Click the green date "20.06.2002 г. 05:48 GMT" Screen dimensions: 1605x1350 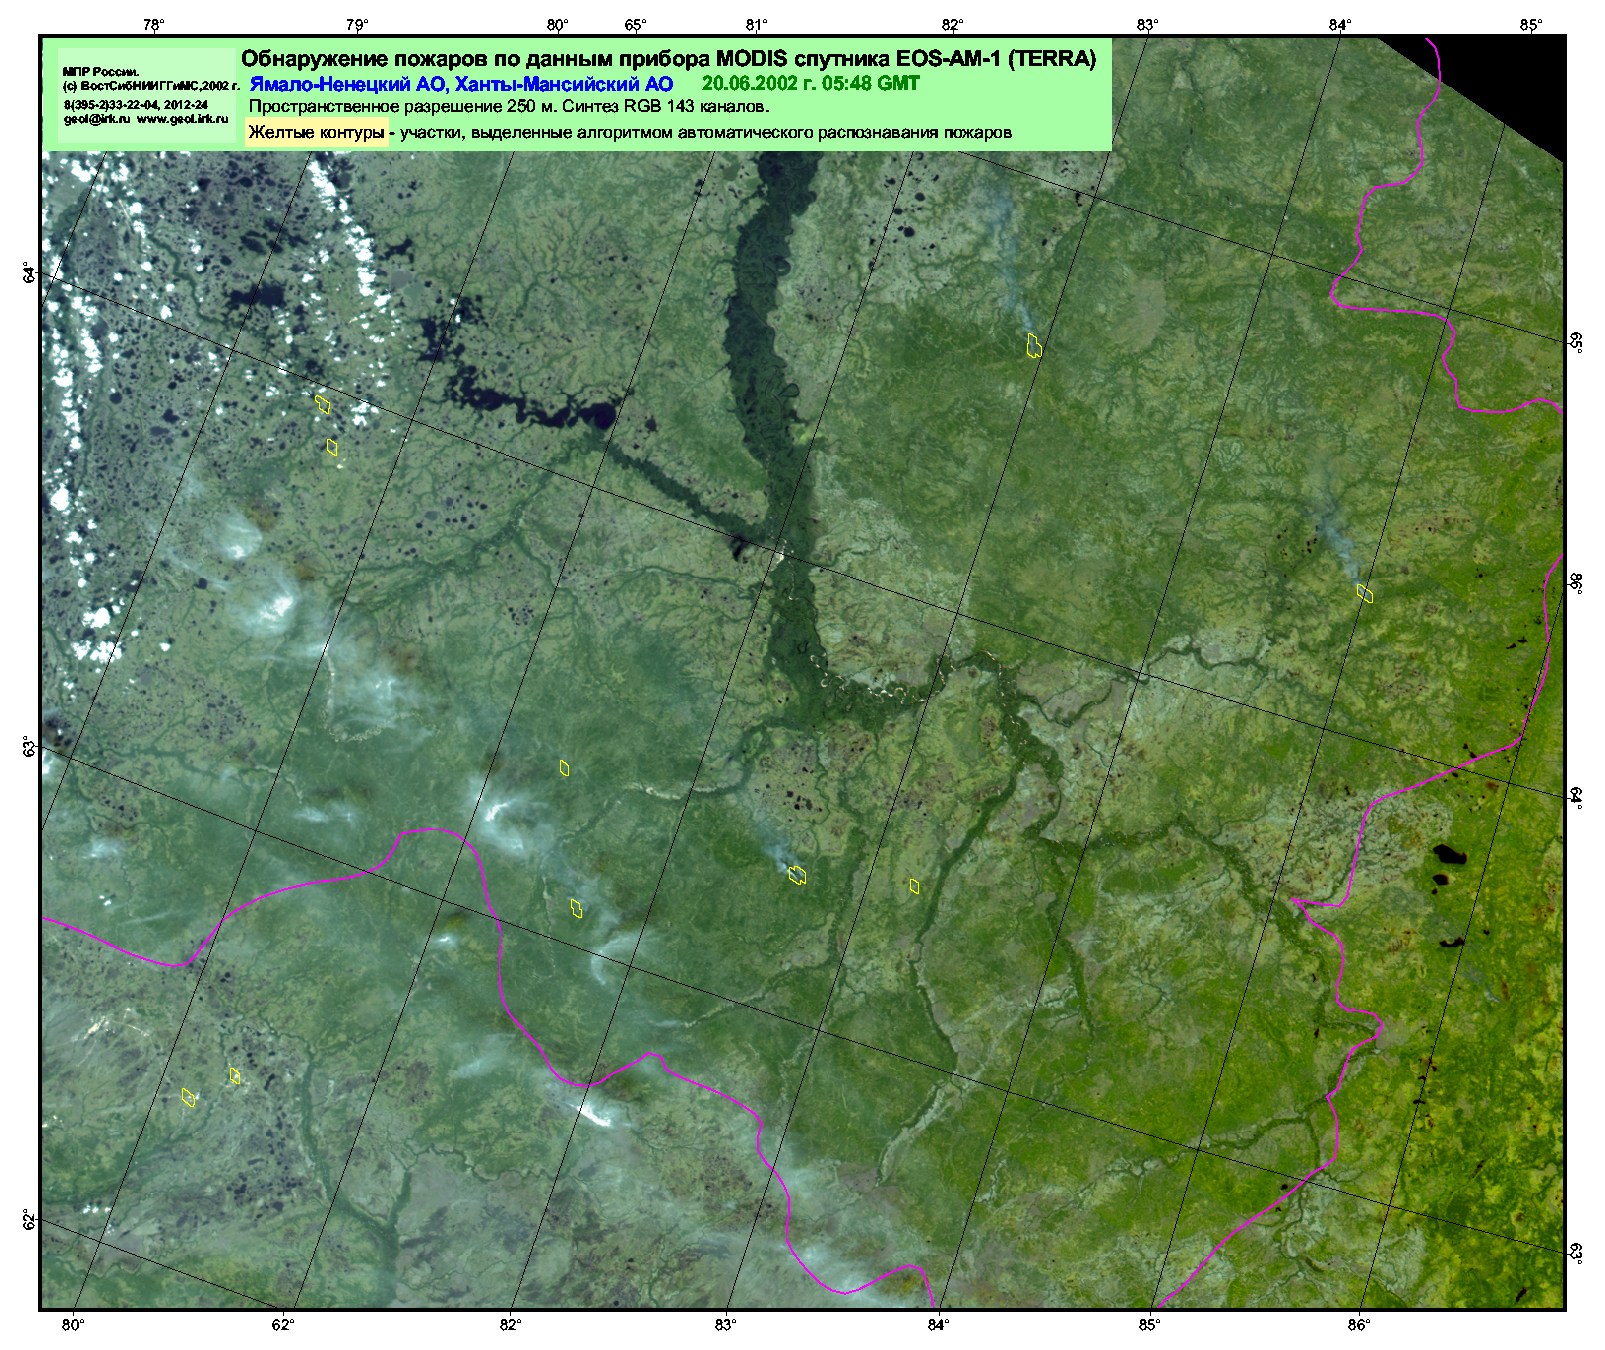810,84
